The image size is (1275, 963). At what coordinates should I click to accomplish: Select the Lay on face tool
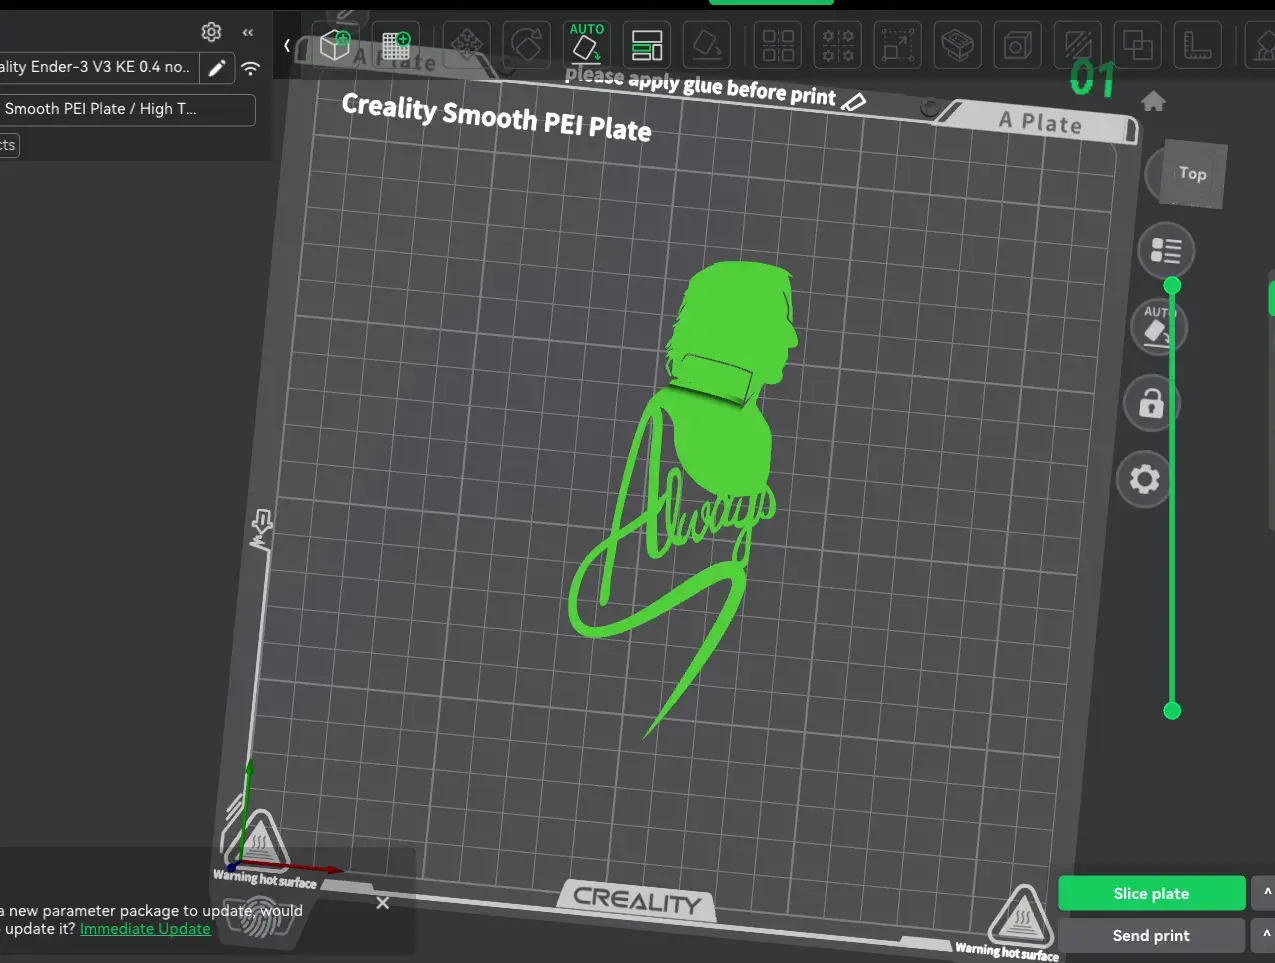(x=707, y=45)
